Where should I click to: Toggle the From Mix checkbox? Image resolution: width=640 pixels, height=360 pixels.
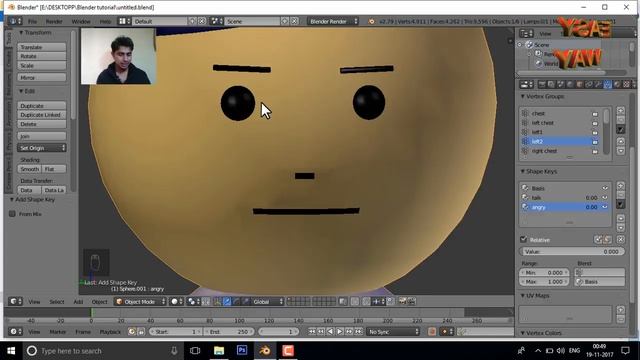click(12, 213)
